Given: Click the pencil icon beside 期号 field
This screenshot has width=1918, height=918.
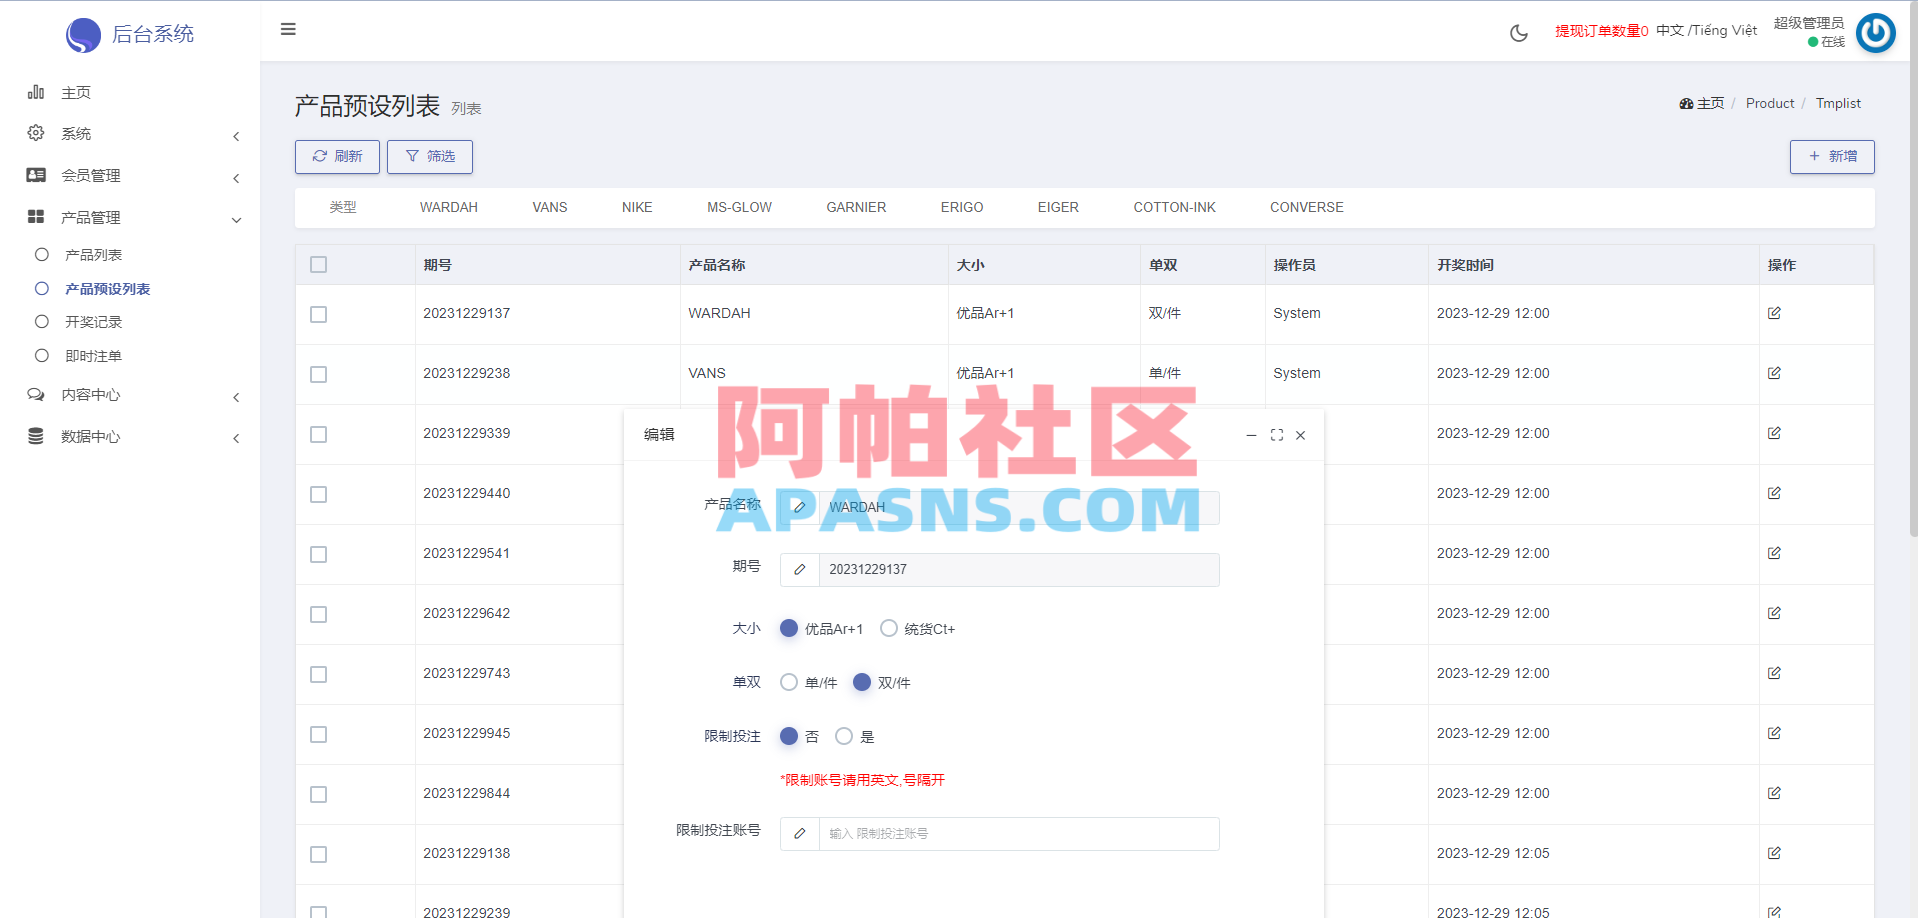Looking at the screenshot, I should click(x=799, y=569).
